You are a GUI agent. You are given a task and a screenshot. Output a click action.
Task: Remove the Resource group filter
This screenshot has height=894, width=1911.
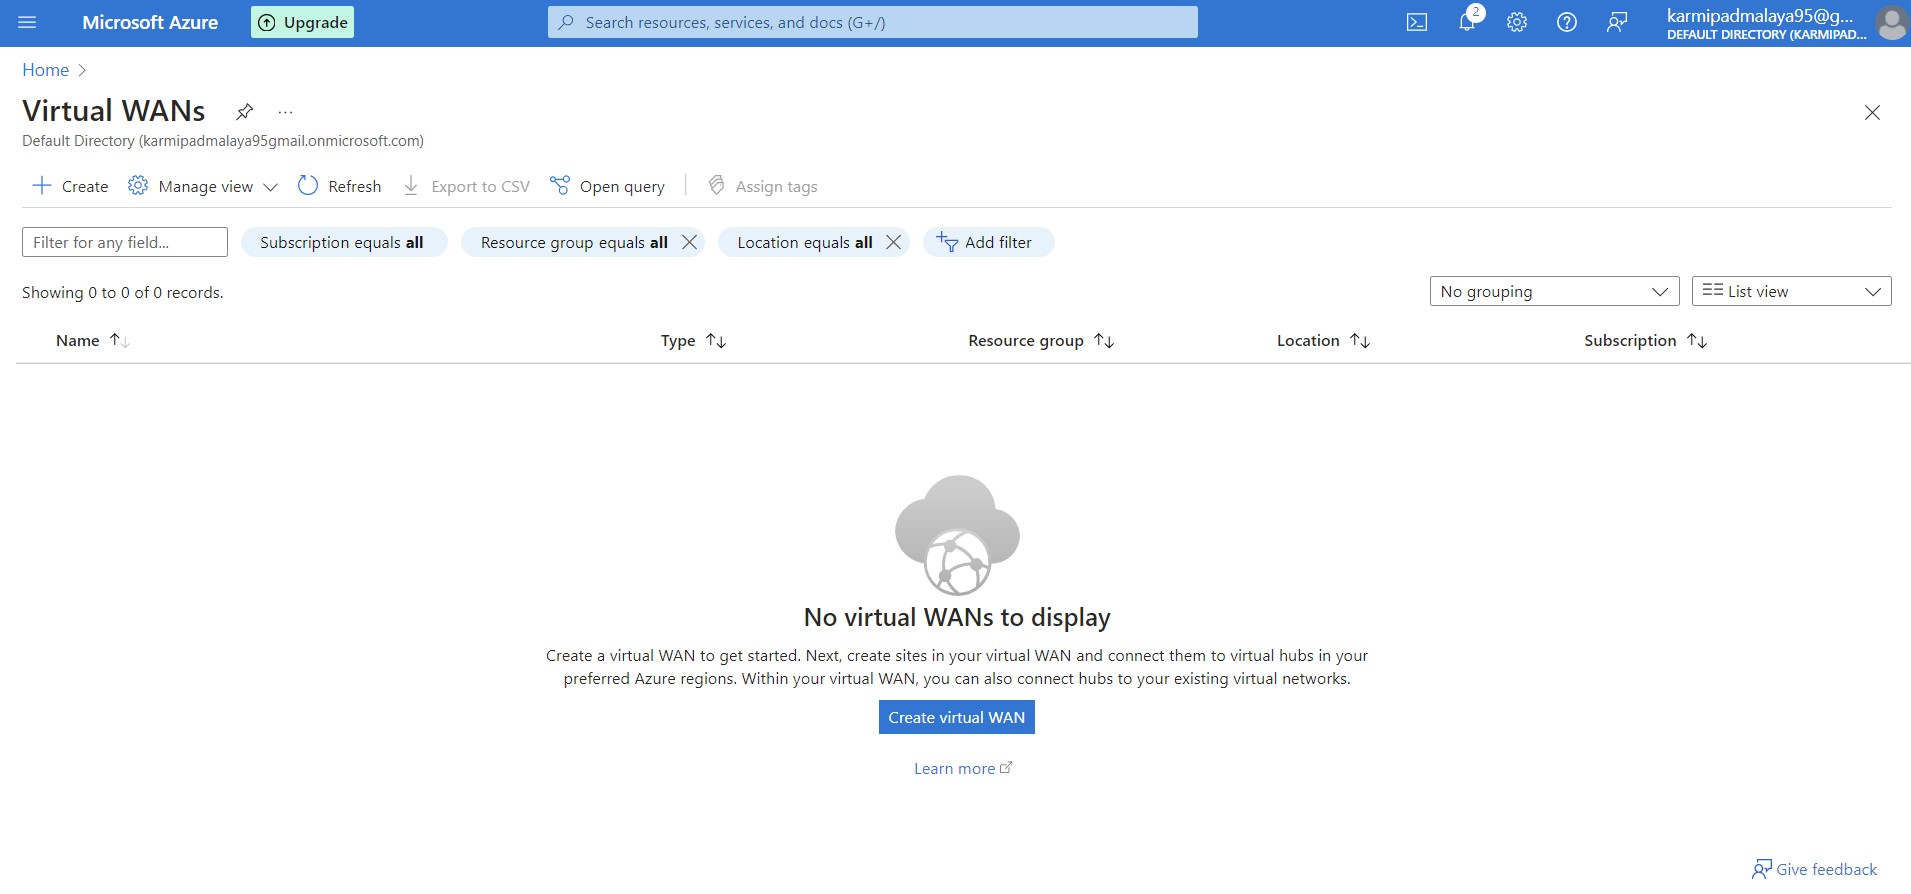pyautogui.click(x=689, y=242)
